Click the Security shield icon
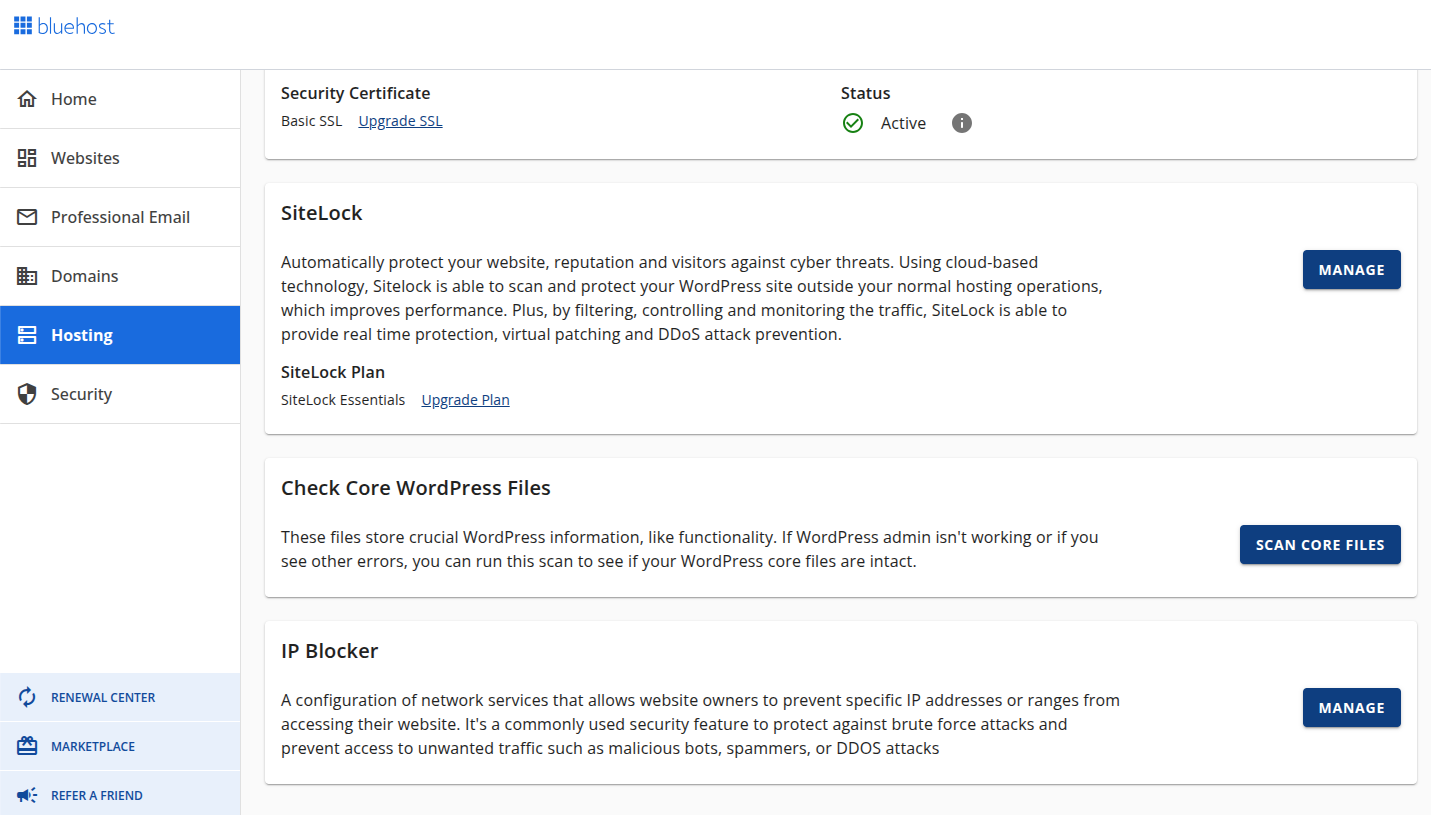Screen dimensions: 1431x815 point(27,394)
